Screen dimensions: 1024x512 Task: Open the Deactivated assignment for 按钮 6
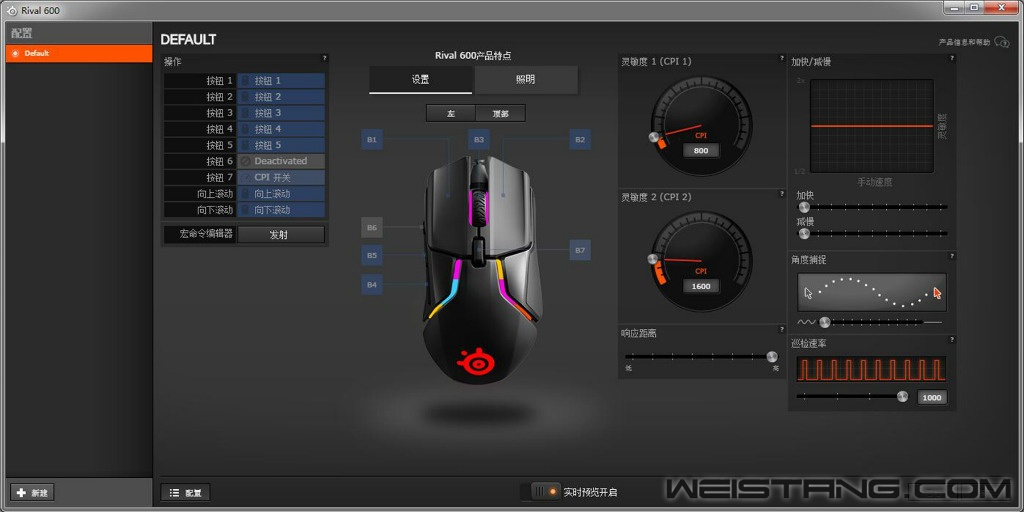tap(281, 161)
